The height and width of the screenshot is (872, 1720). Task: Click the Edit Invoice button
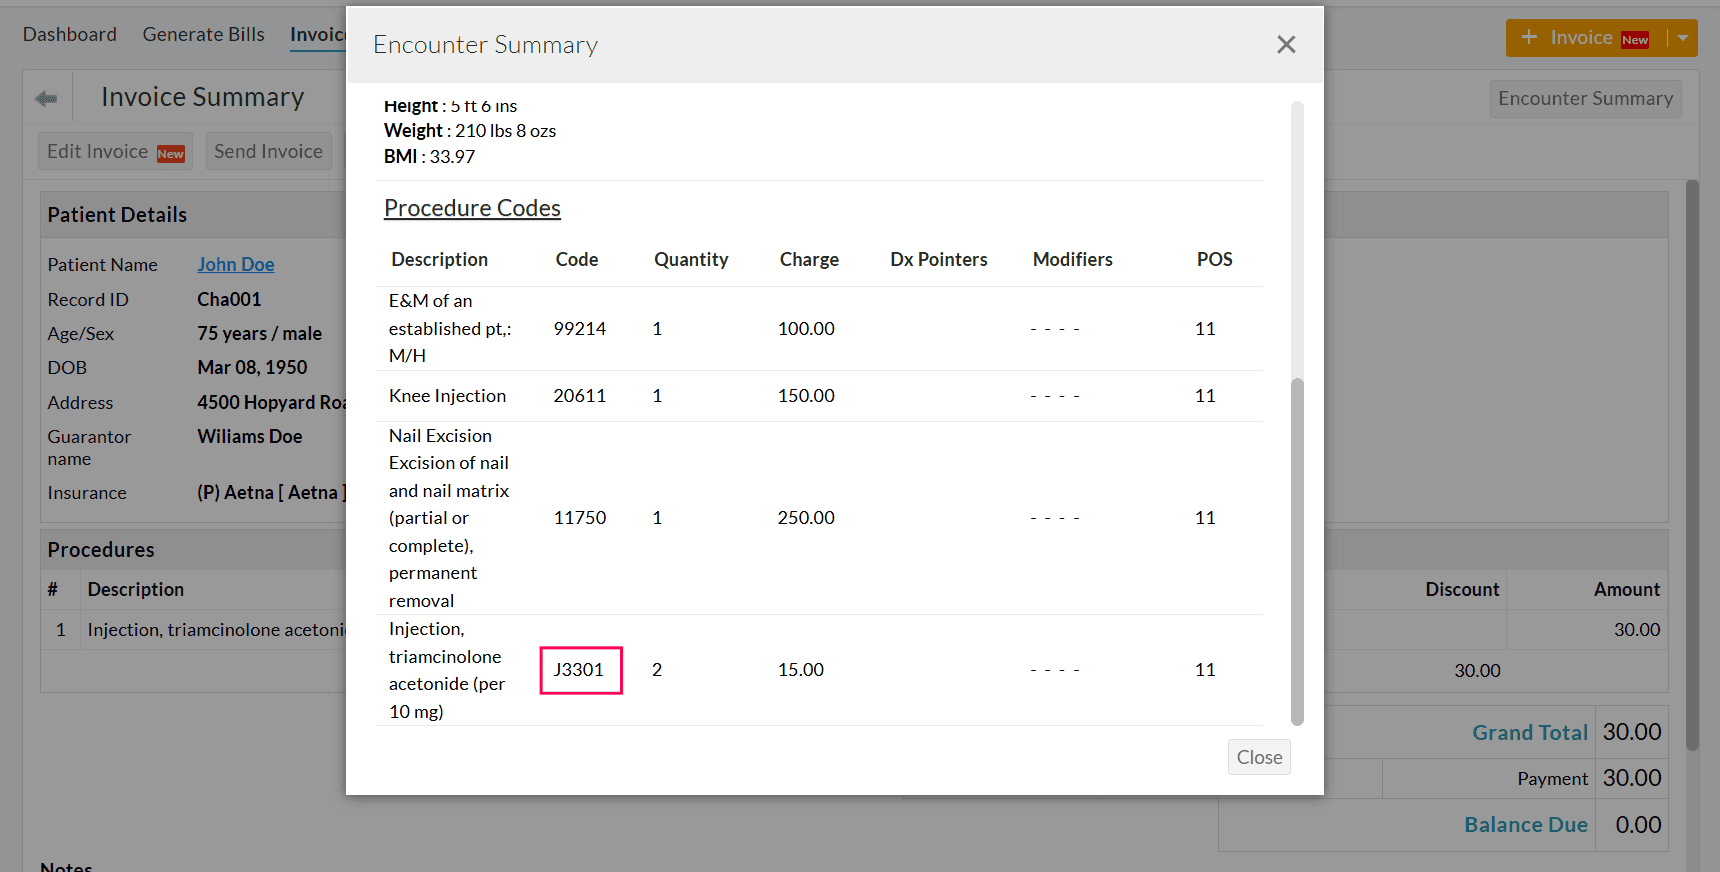[x=115, y=151]
